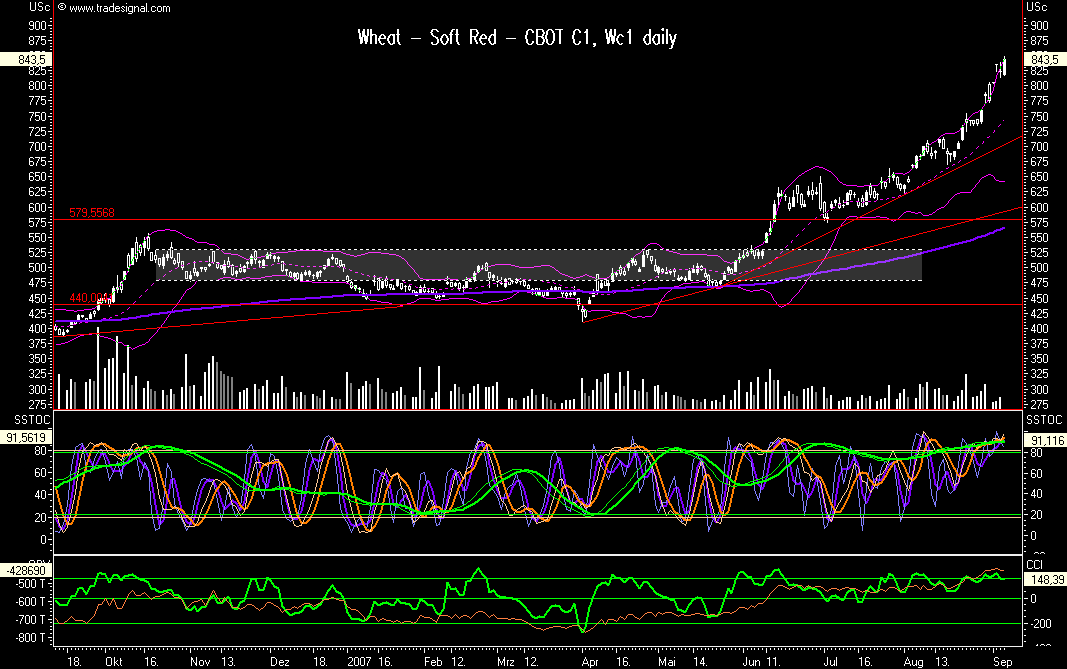The image size is (1067, 669).
Task: Jump to 2007 on the date axis
Action: (358, 661)
